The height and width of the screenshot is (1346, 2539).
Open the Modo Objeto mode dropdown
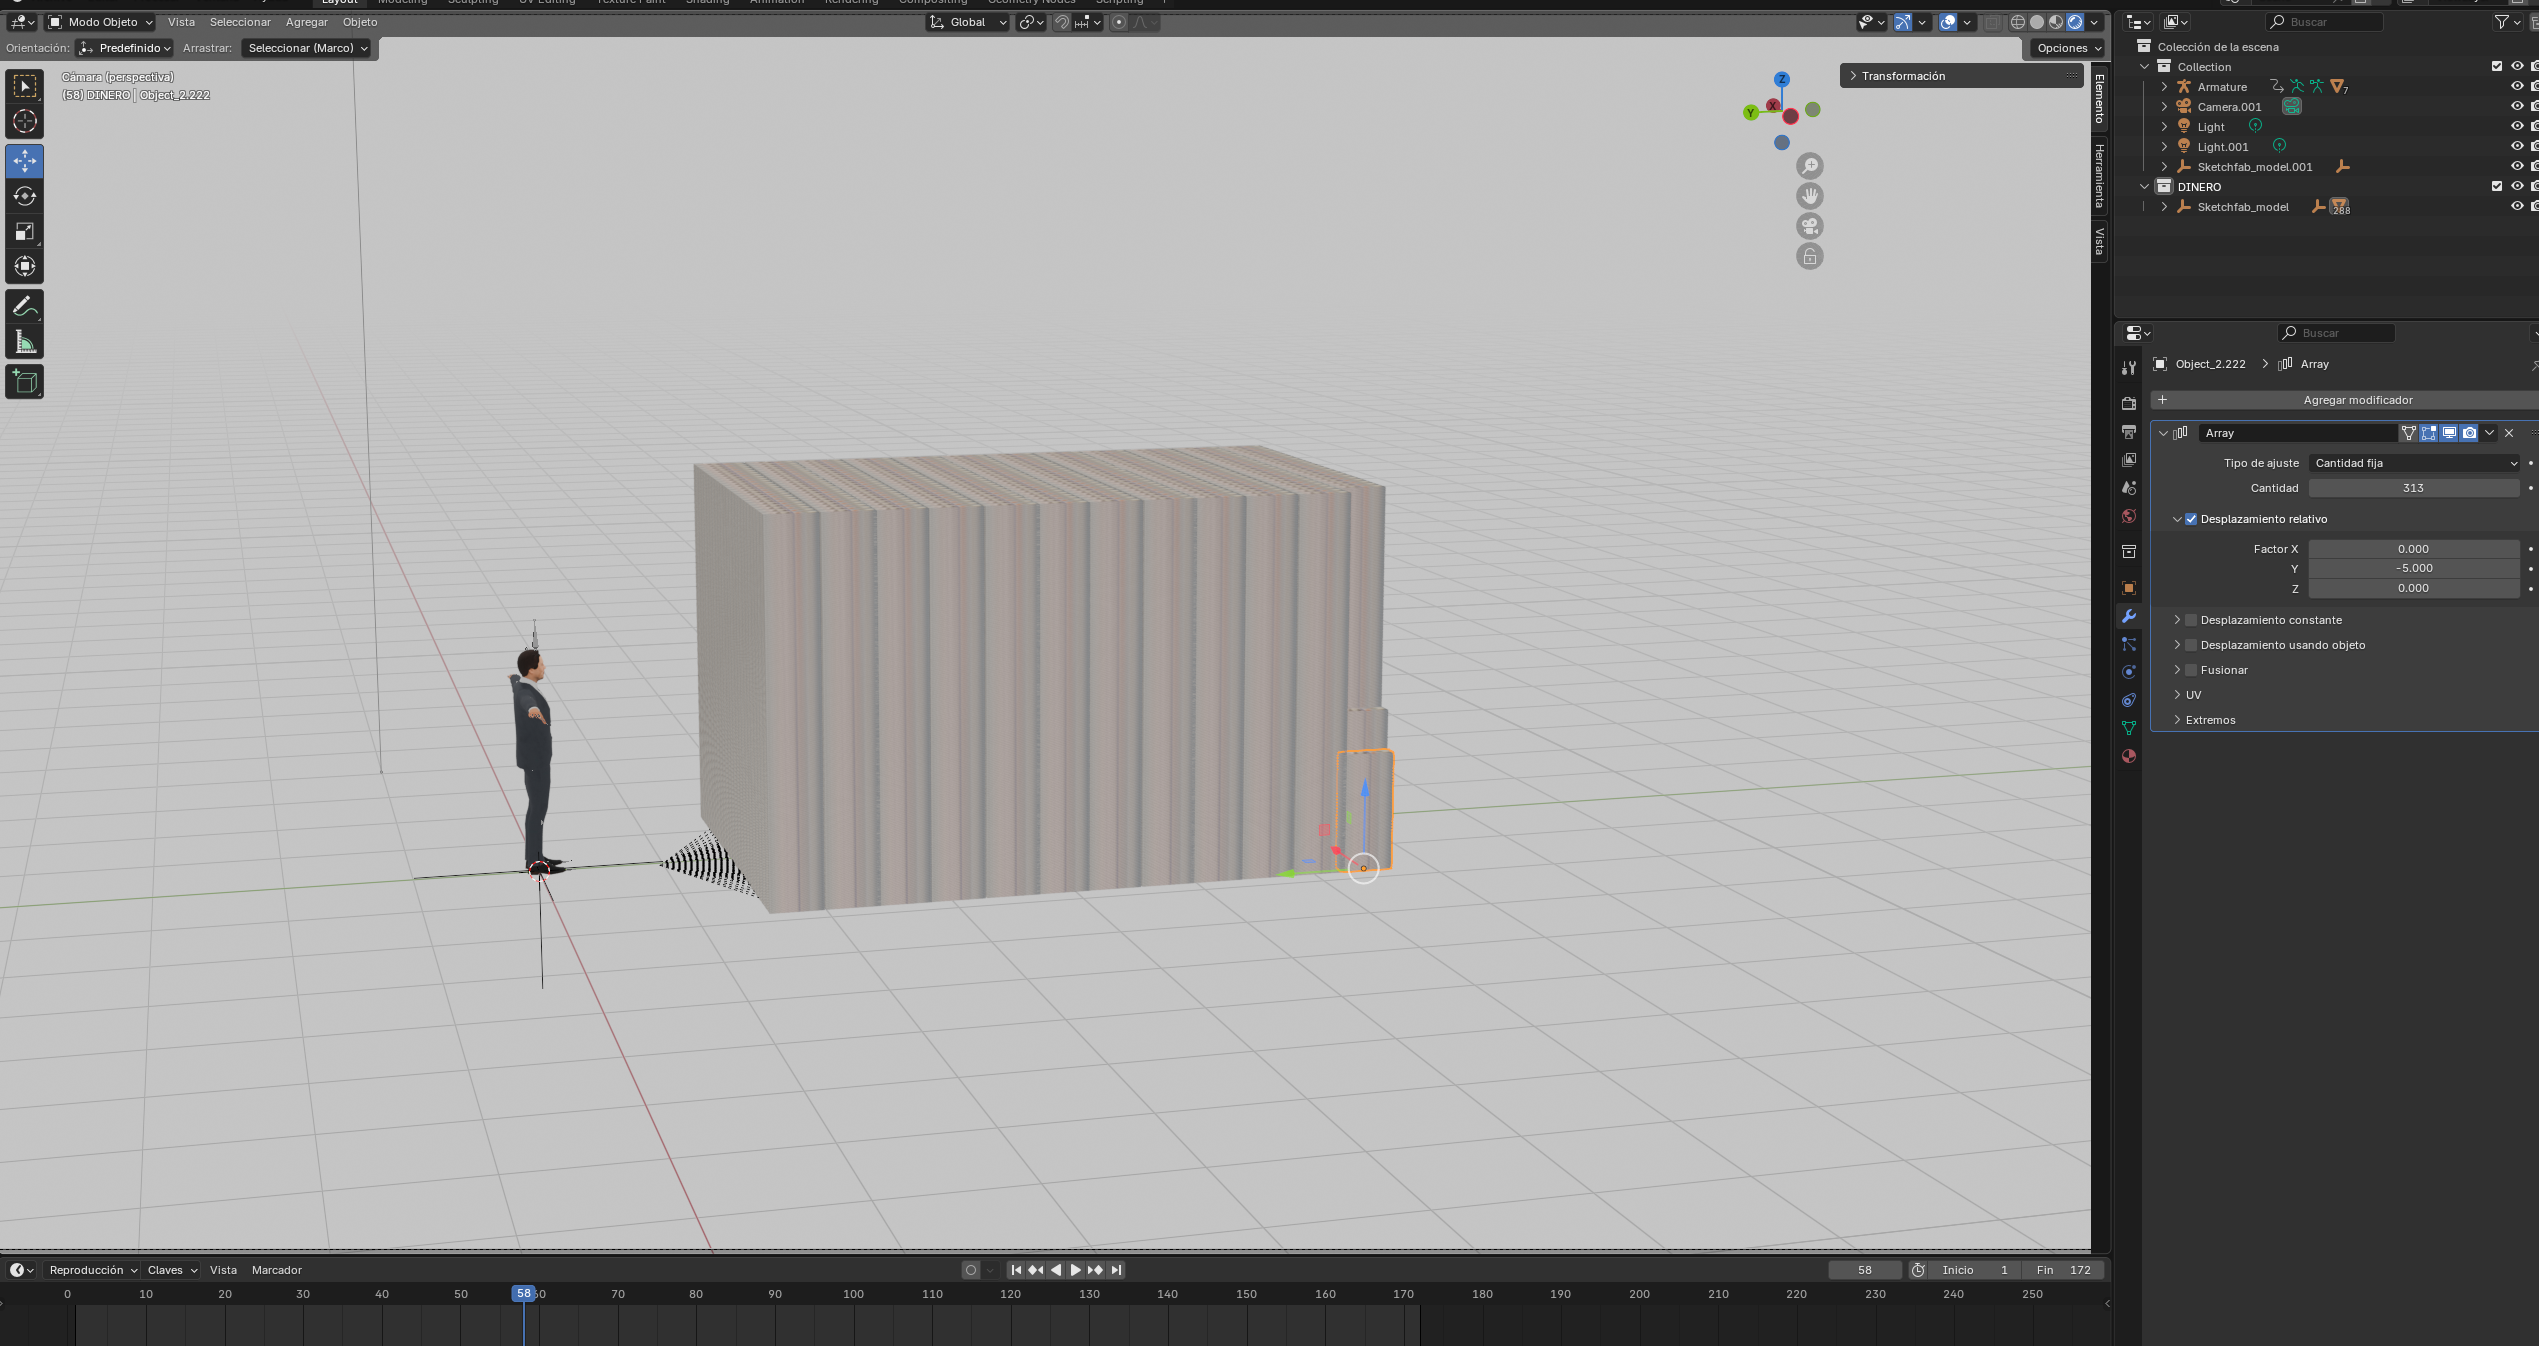click(x=101, y=22)
